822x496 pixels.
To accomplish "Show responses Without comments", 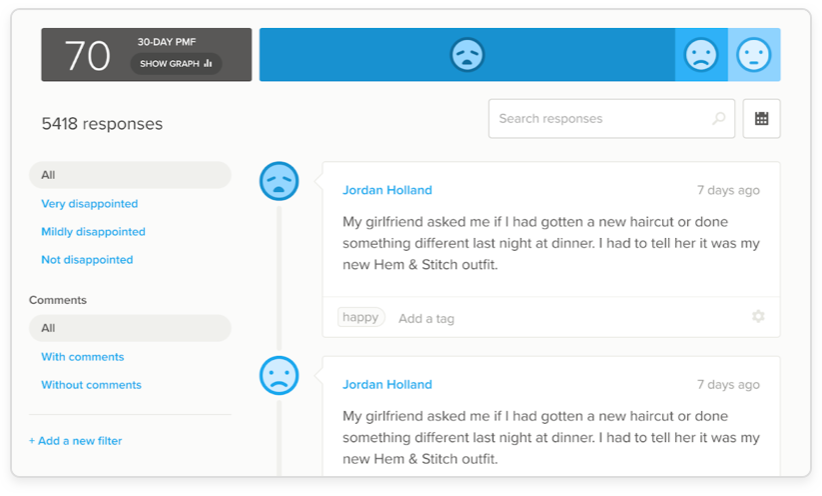I will (91, 385).
